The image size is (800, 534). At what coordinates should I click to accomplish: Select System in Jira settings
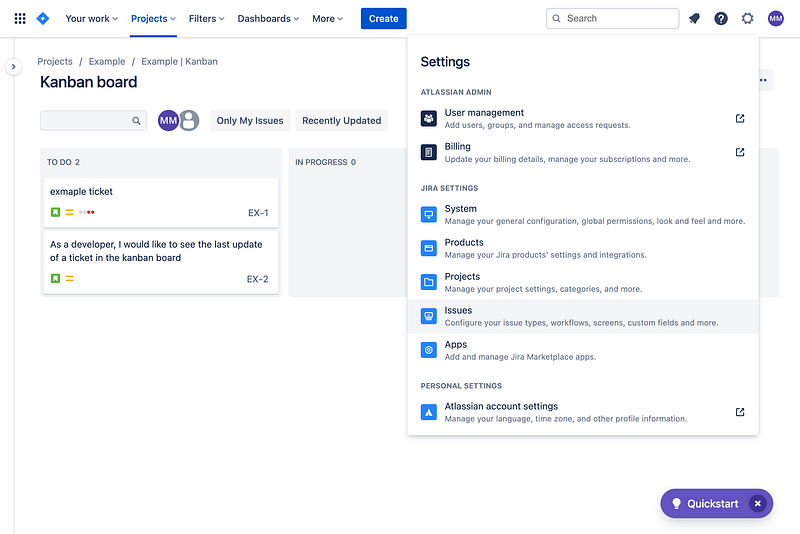pos(583,214)
